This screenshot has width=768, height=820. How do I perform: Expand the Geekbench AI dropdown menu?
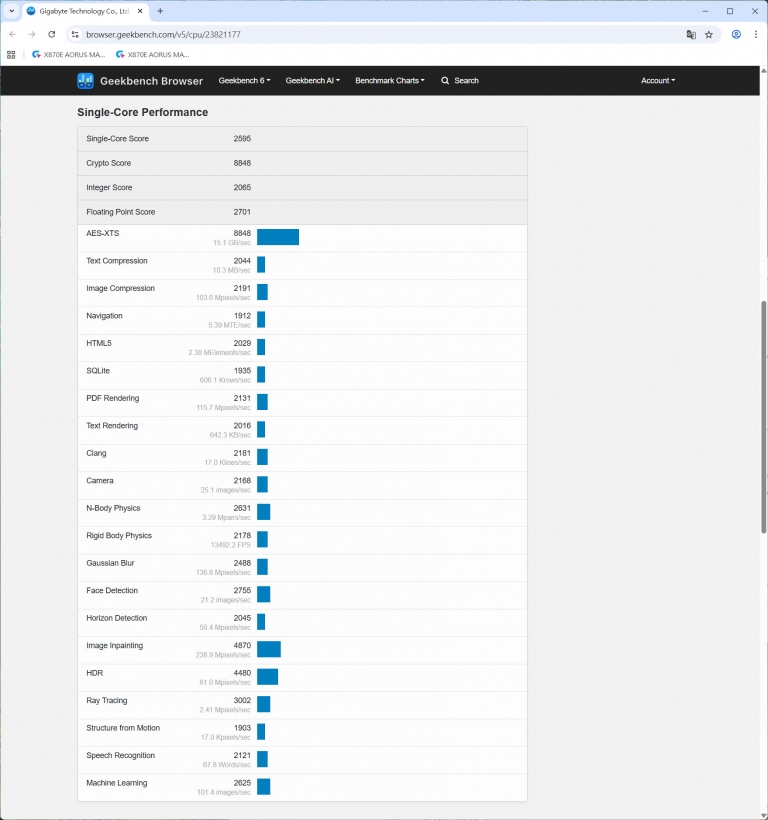point(312,81)
